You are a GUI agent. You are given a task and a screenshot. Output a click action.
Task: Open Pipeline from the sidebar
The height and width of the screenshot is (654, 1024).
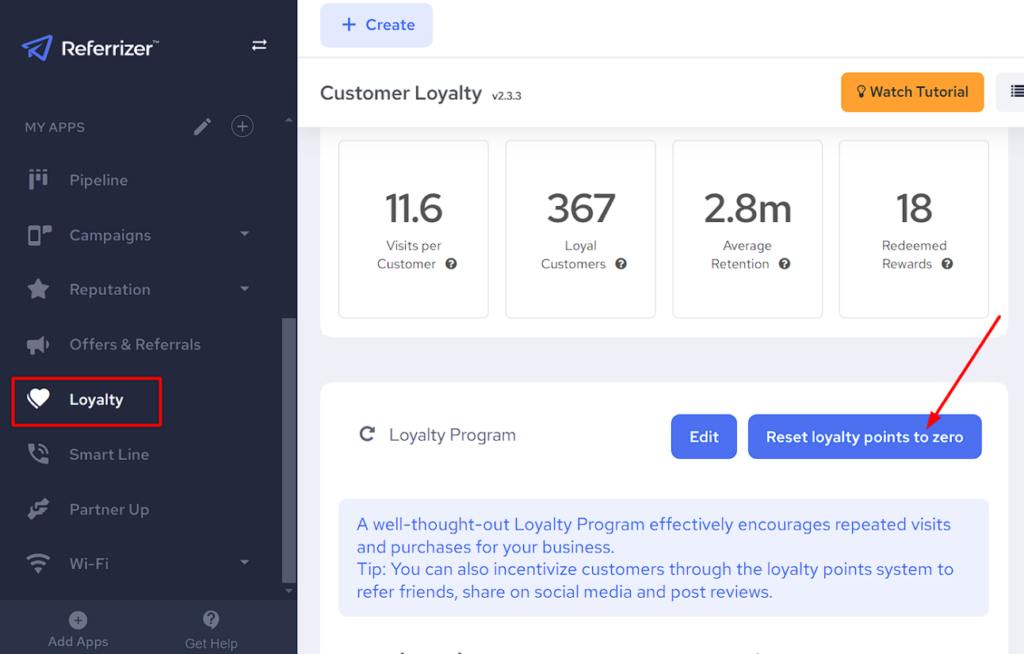click(x=98, y=180)
